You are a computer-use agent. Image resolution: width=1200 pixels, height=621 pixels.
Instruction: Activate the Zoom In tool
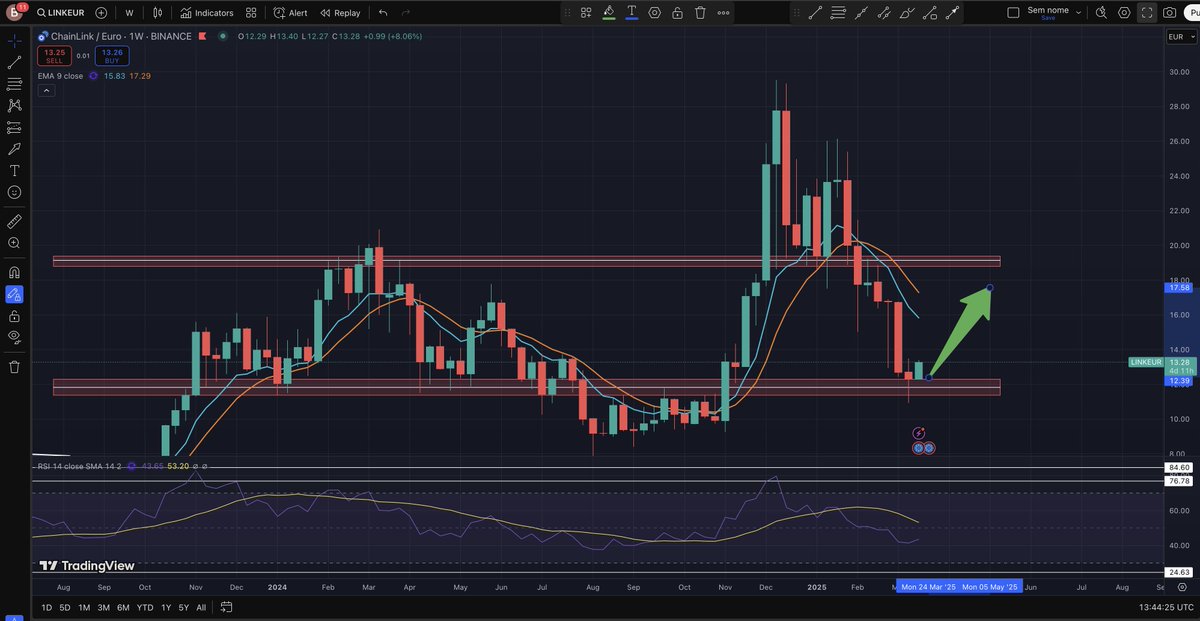14,243
